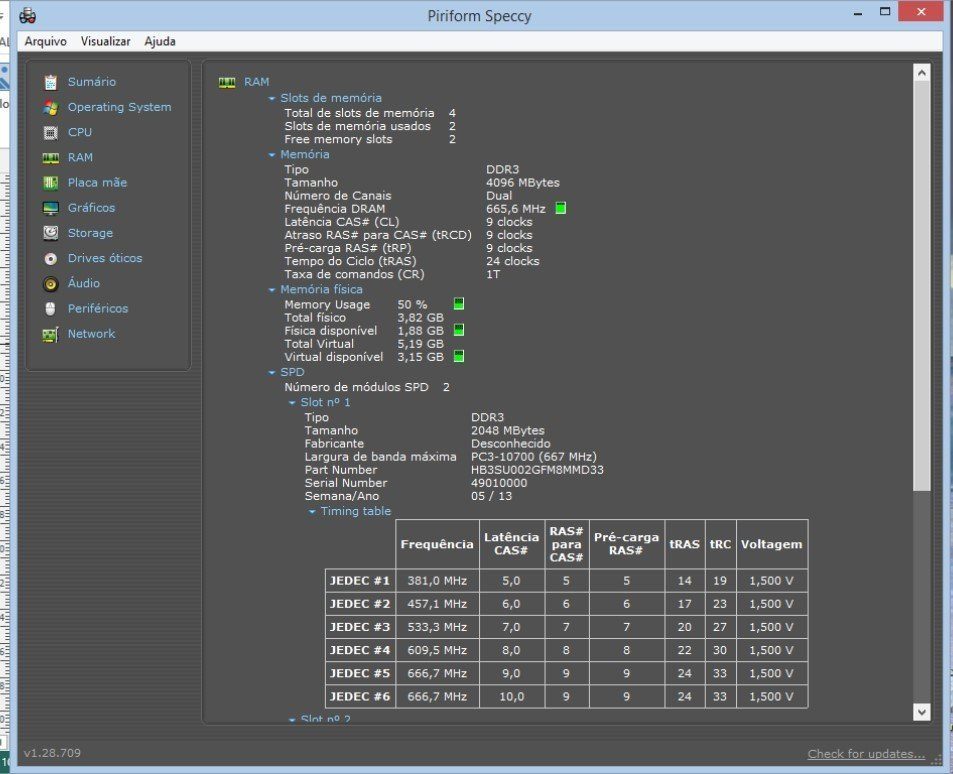Click the Speccy app icon in title bar
The height and width of the screenshot is (774, 953).
pyautogui.click(x=27, y=16)
